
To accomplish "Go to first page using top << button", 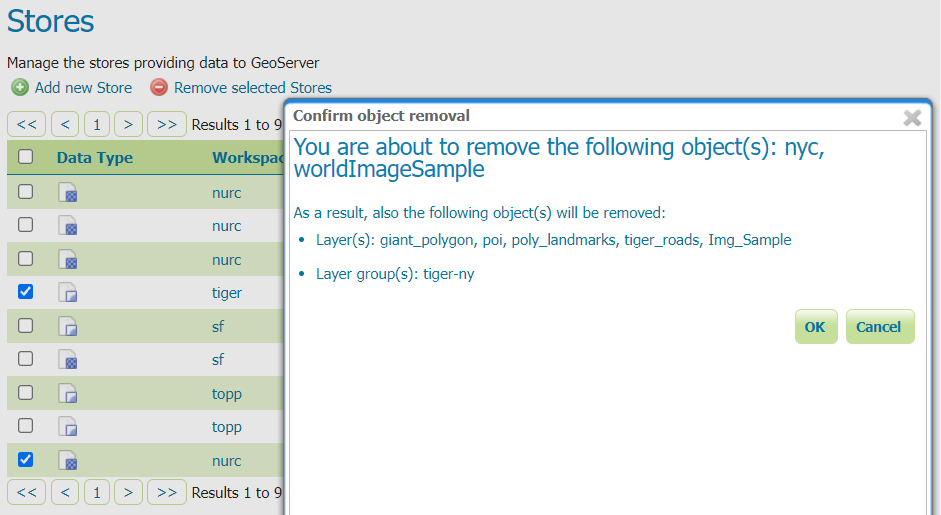I will tap(26, 125).
